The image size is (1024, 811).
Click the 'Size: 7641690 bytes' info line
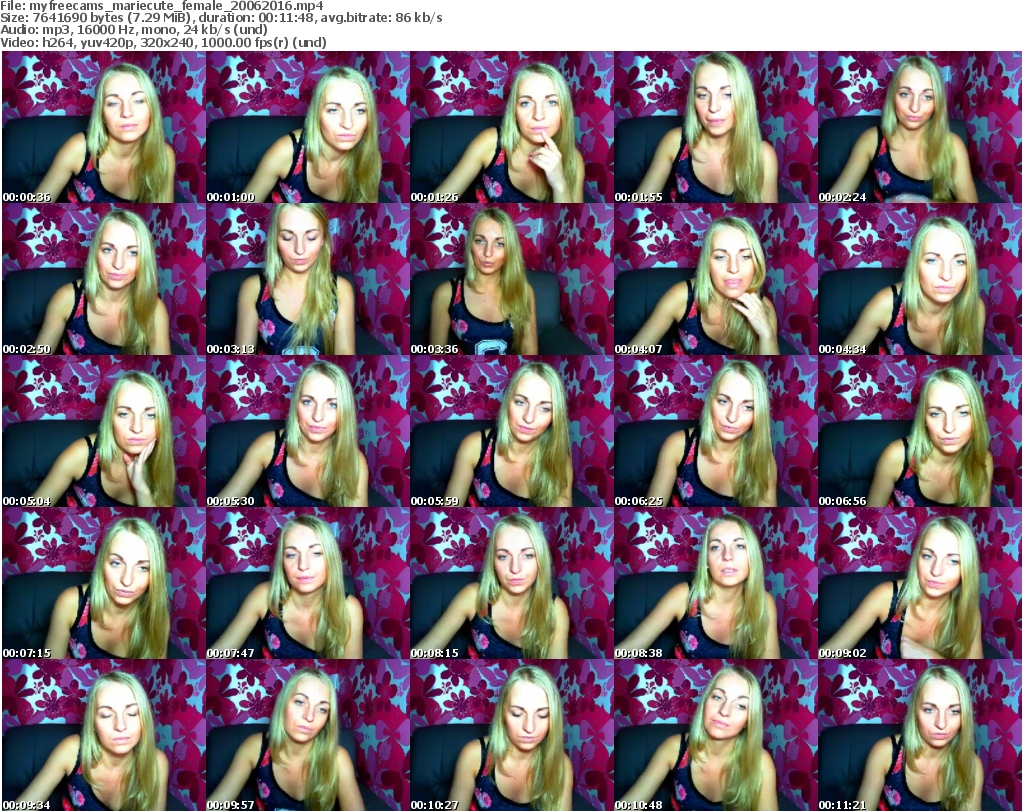click(221, 18)
